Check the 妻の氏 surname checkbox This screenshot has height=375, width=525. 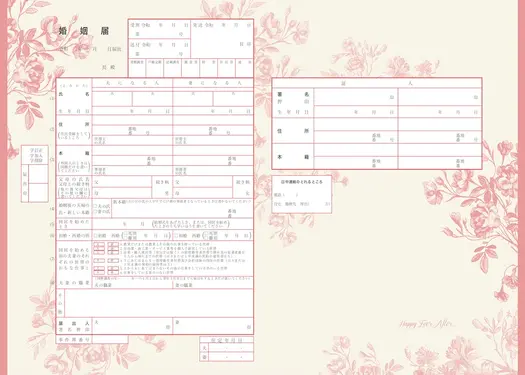95,211
